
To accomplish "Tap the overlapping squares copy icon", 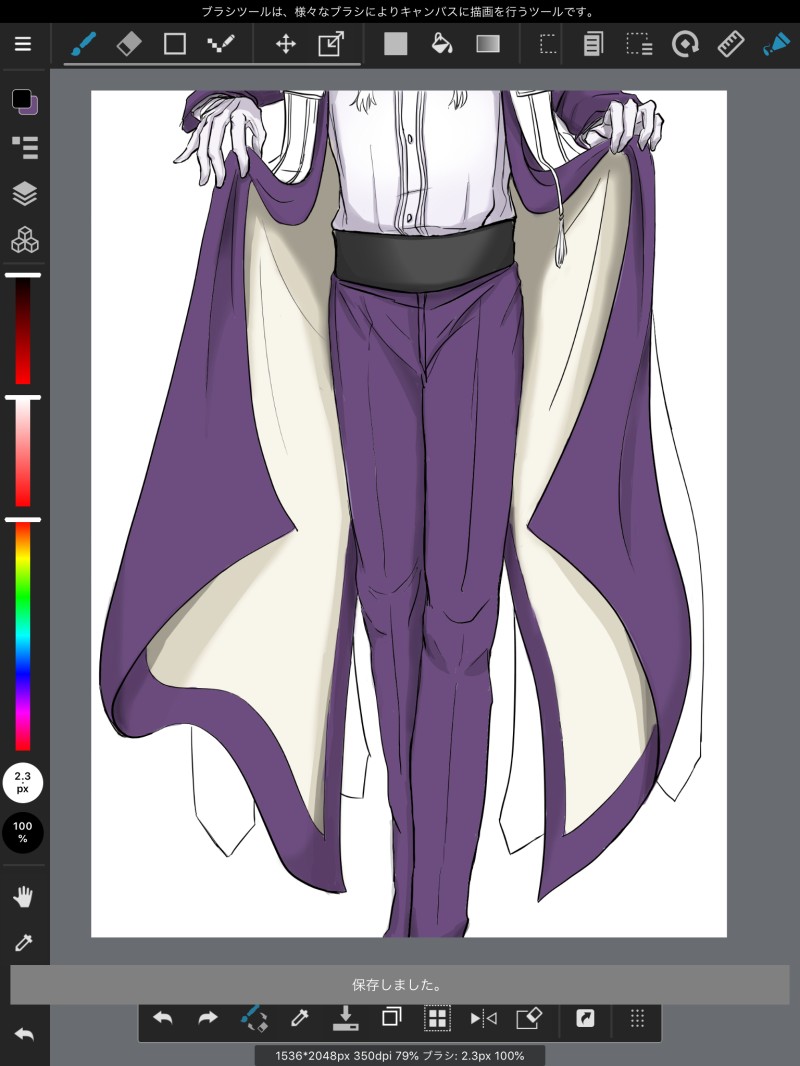I will pos(391,1017).
